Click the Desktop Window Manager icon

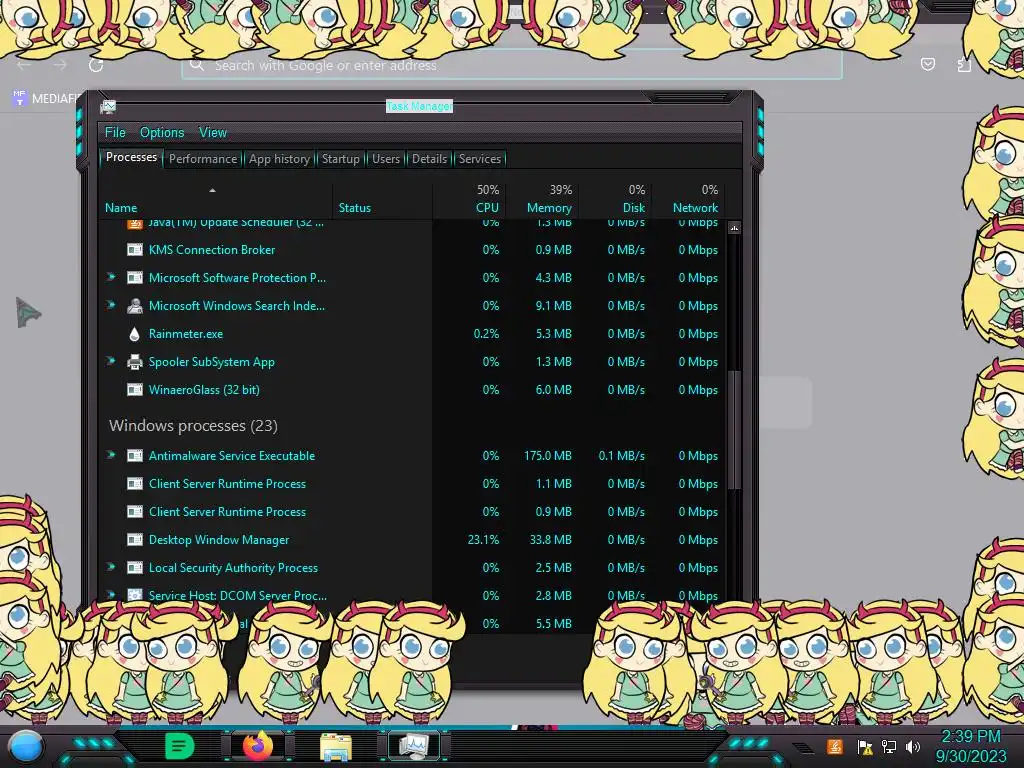coord(135,540)
